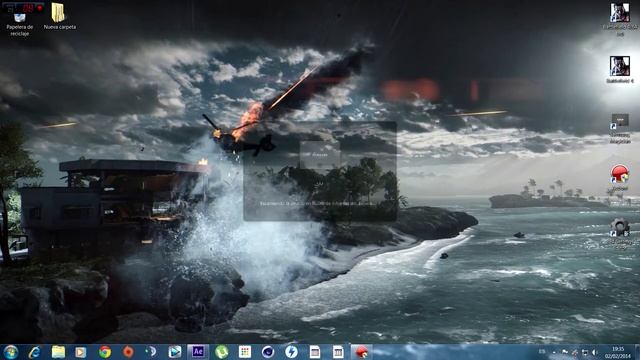Click the blue play-arrow media app icon
640x360 pixels.
(175, 352)
